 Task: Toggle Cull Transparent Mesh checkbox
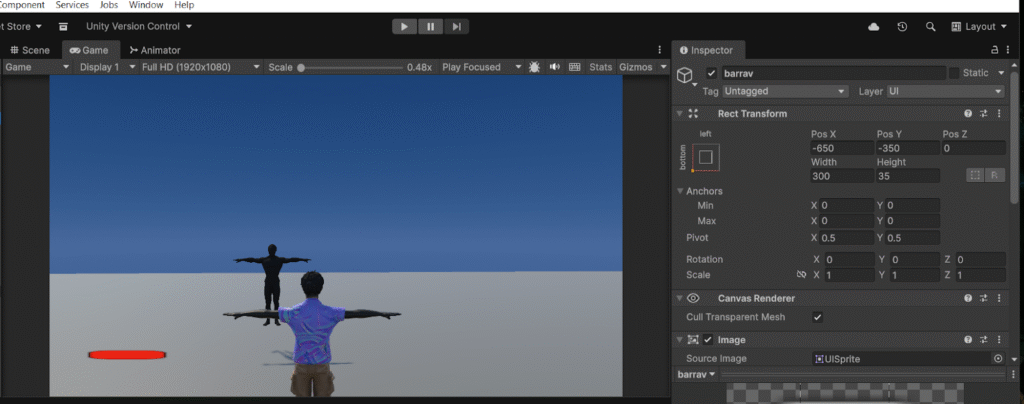point(817,317)
